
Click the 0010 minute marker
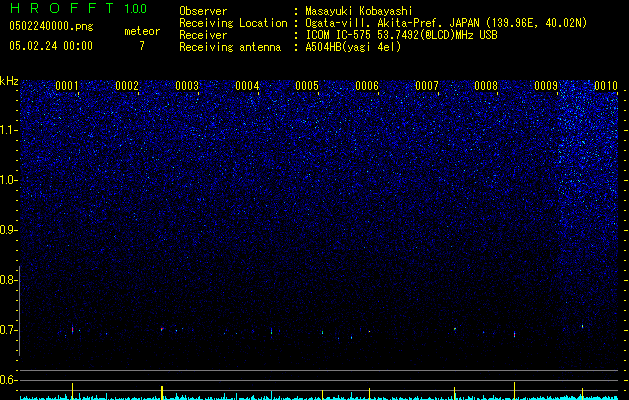point(606,86)
